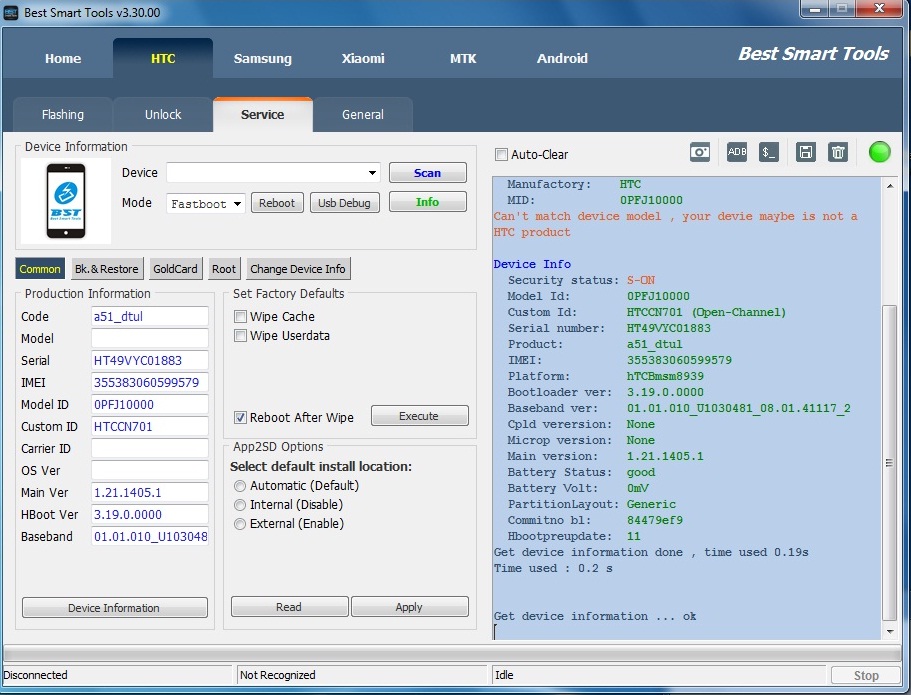This screenshot has height=695, width=911.
Task: Switch to the Samsung tab
Action: [263, 59]
